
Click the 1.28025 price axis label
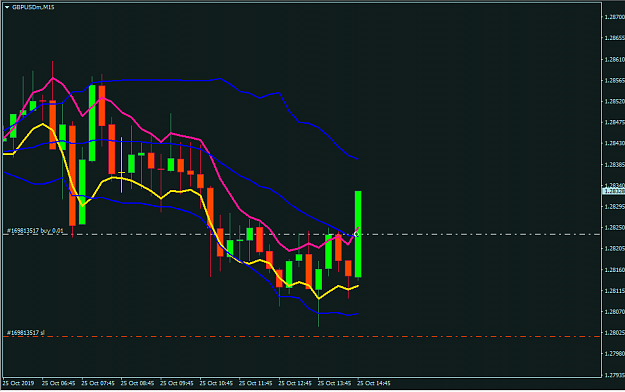(x=614, y=332)
